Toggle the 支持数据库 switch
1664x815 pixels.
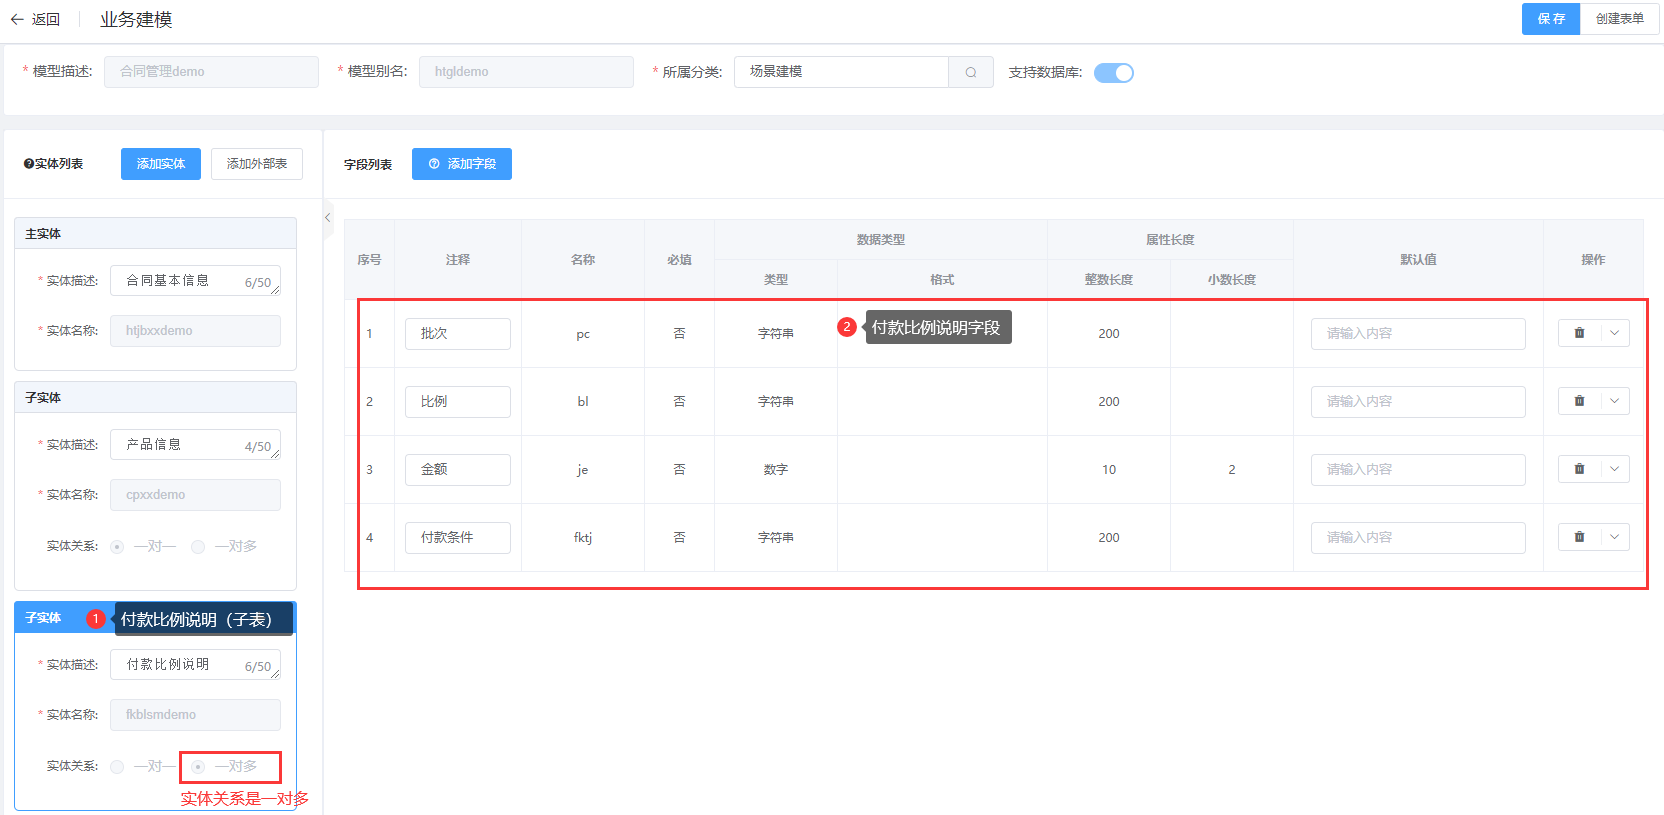[x=1113, y=73]
